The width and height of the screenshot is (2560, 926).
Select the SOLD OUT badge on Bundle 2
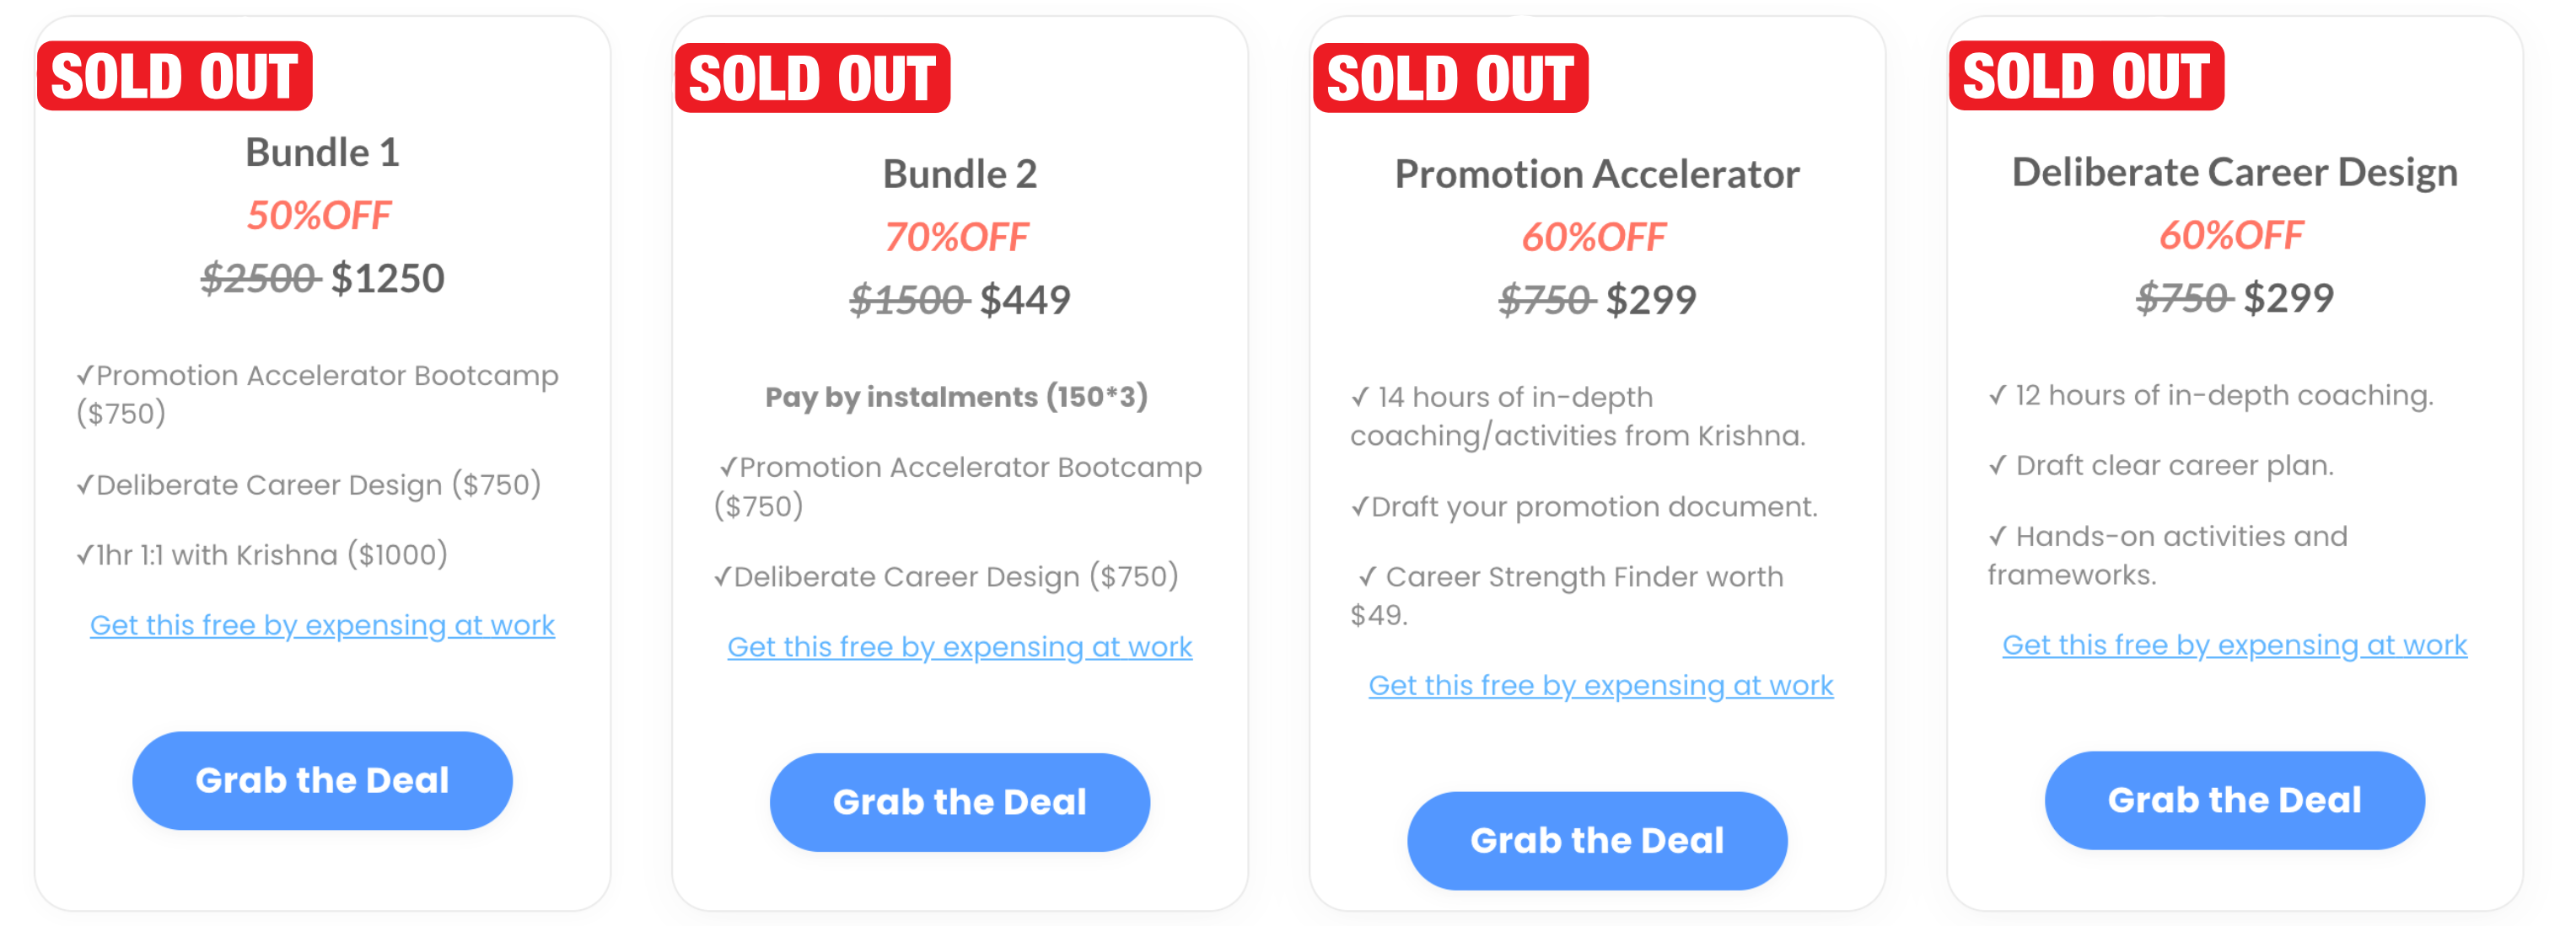(812, 78)
